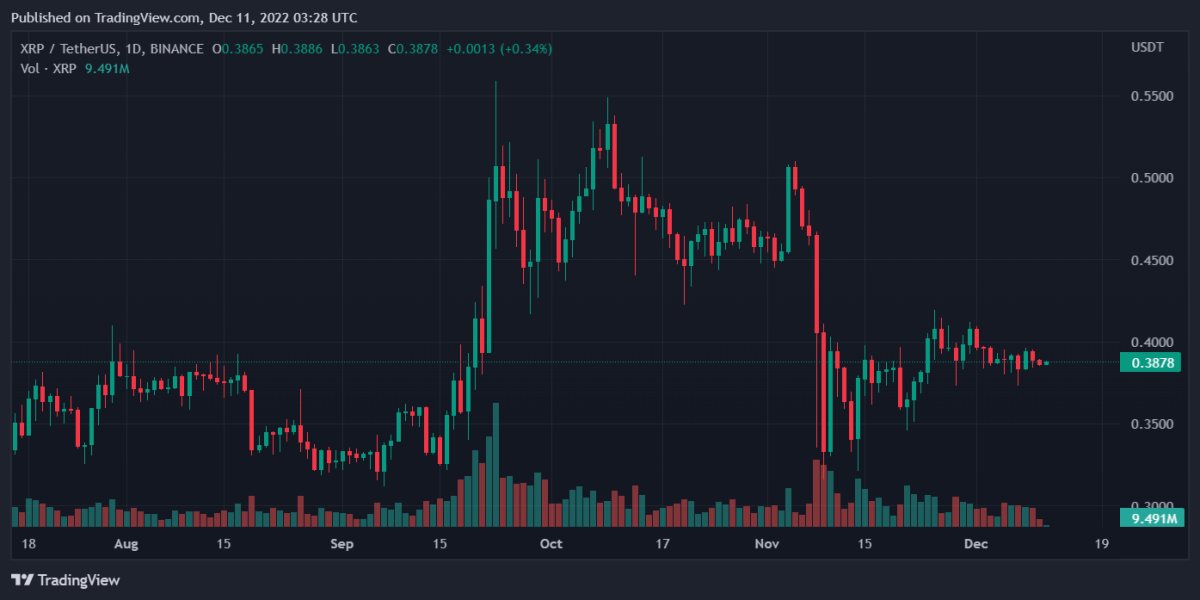Click the 0.3000 price axis label
This screenshot has height=600, width=1200.
click(x=1150, y=507)
